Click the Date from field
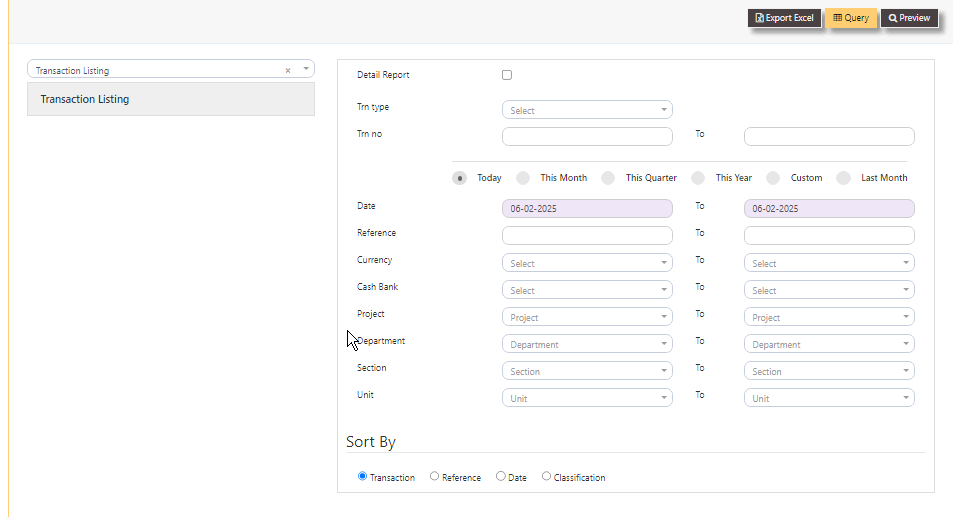Viewport: 953px width, 517px height. (587, 209)
